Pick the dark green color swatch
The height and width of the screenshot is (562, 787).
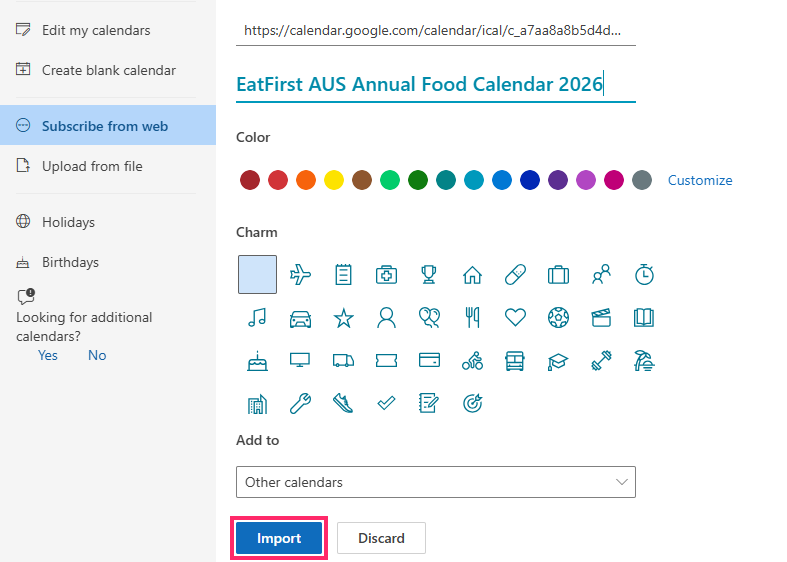[418, 180]
